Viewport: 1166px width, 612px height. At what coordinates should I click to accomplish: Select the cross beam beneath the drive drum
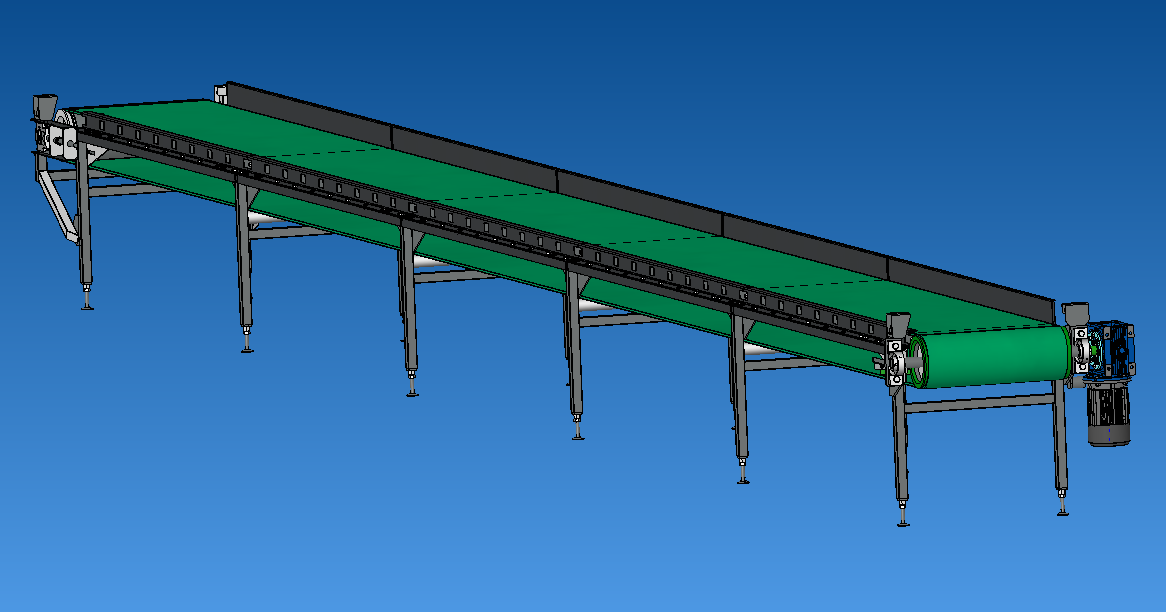point(980,404)
